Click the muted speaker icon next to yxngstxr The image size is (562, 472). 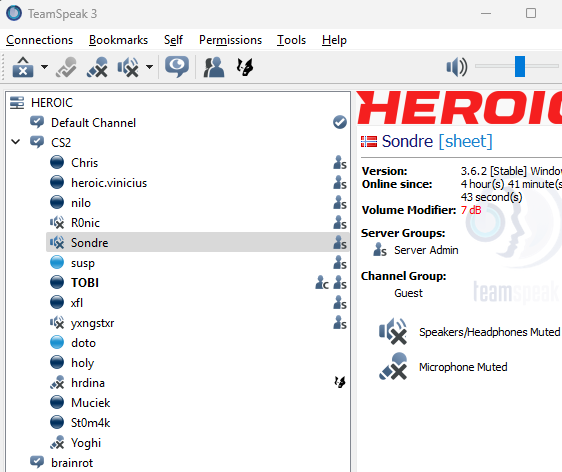pyautogui.click(x=57, y=323)
